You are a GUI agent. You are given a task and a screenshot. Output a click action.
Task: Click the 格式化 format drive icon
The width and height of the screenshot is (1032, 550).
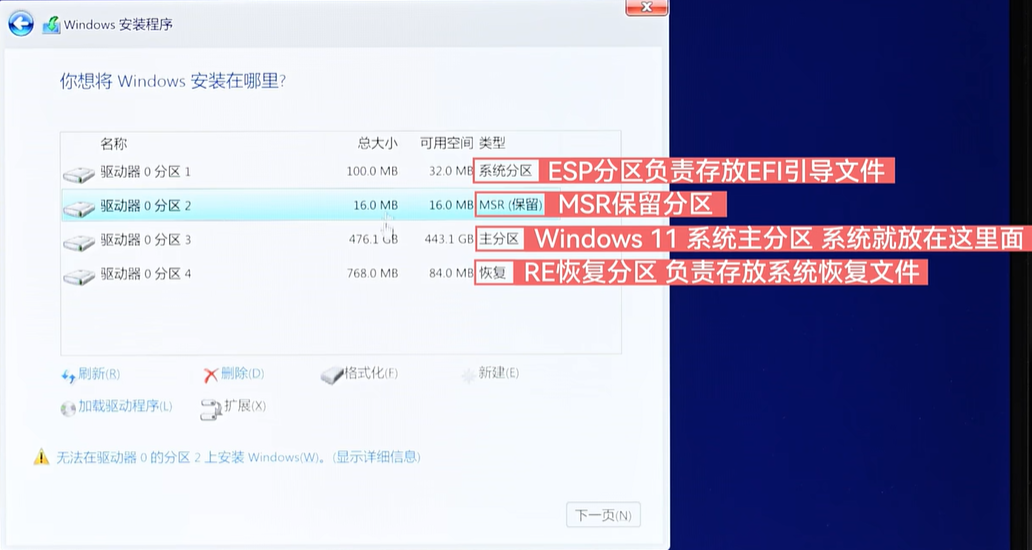[332, 375]
